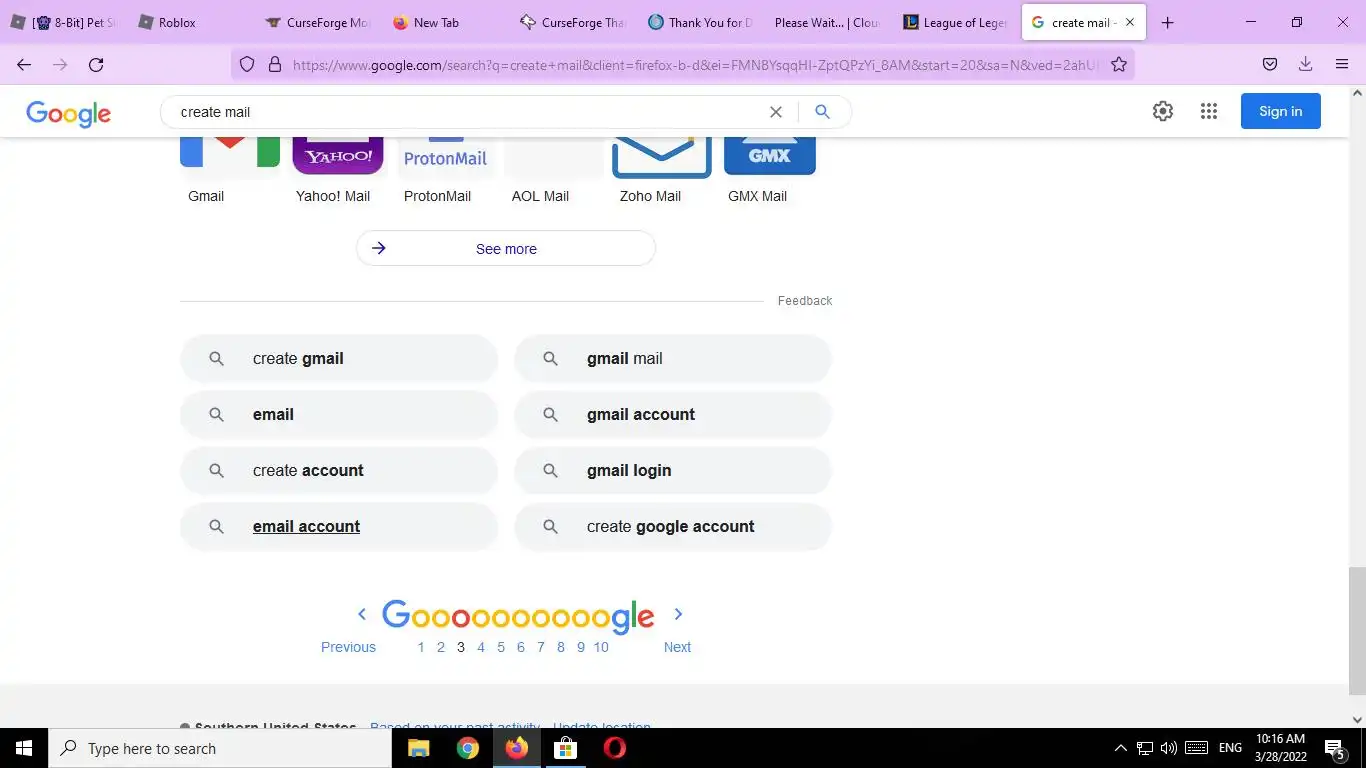
Task: Select the 'gmail login' related search
Action: pos(673,470)
